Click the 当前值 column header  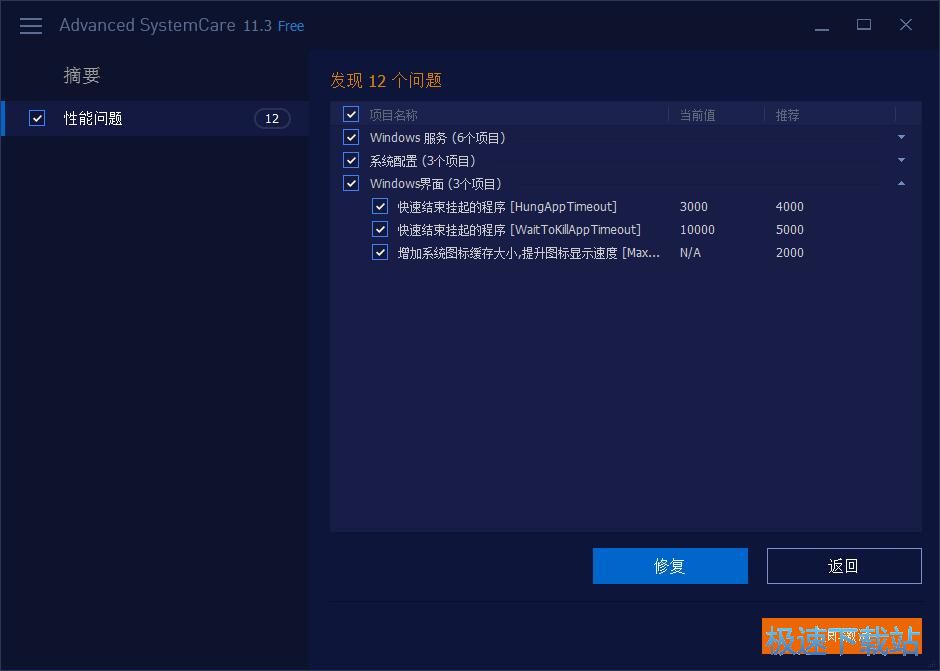(697, 115)
